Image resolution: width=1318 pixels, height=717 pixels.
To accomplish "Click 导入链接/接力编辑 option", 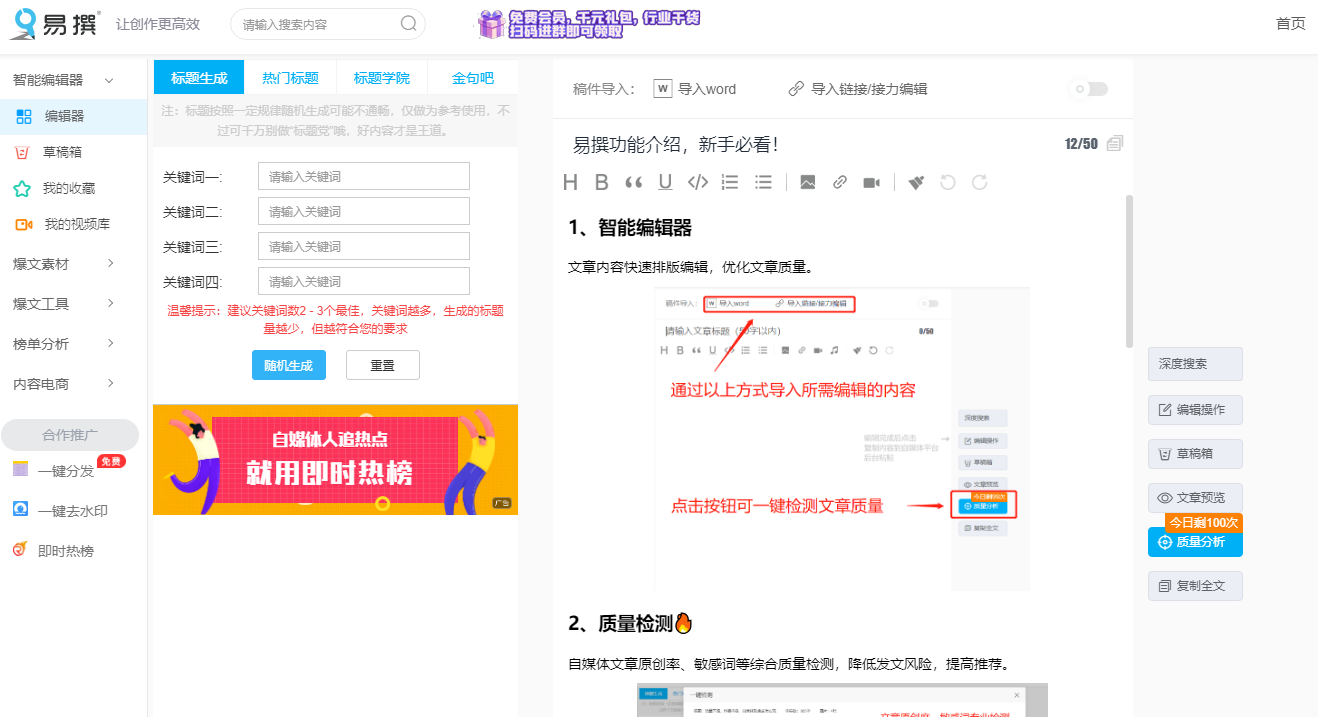I will point(858,89).
